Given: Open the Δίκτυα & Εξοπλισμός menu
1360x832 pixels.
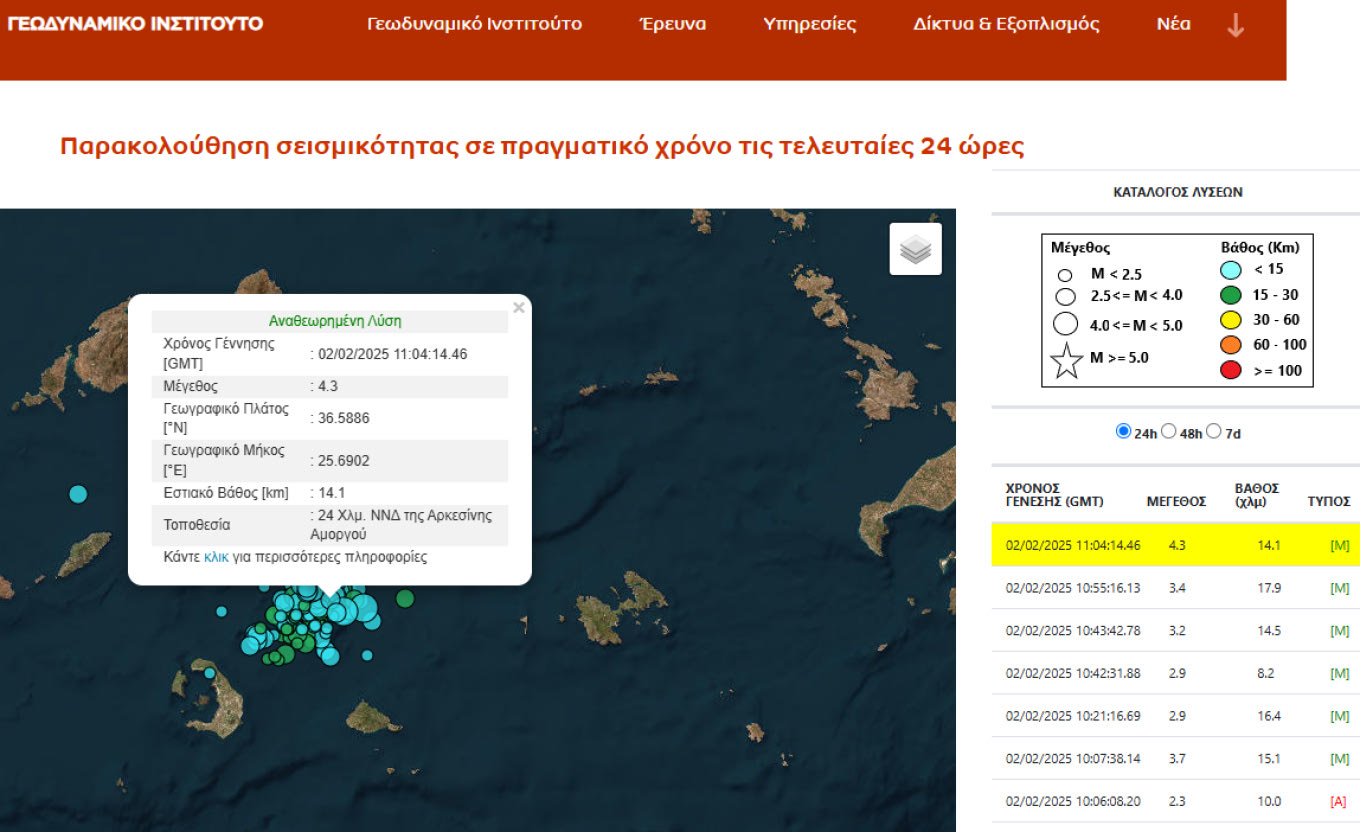Looking at the screenshot, I should pos(1006,25).
